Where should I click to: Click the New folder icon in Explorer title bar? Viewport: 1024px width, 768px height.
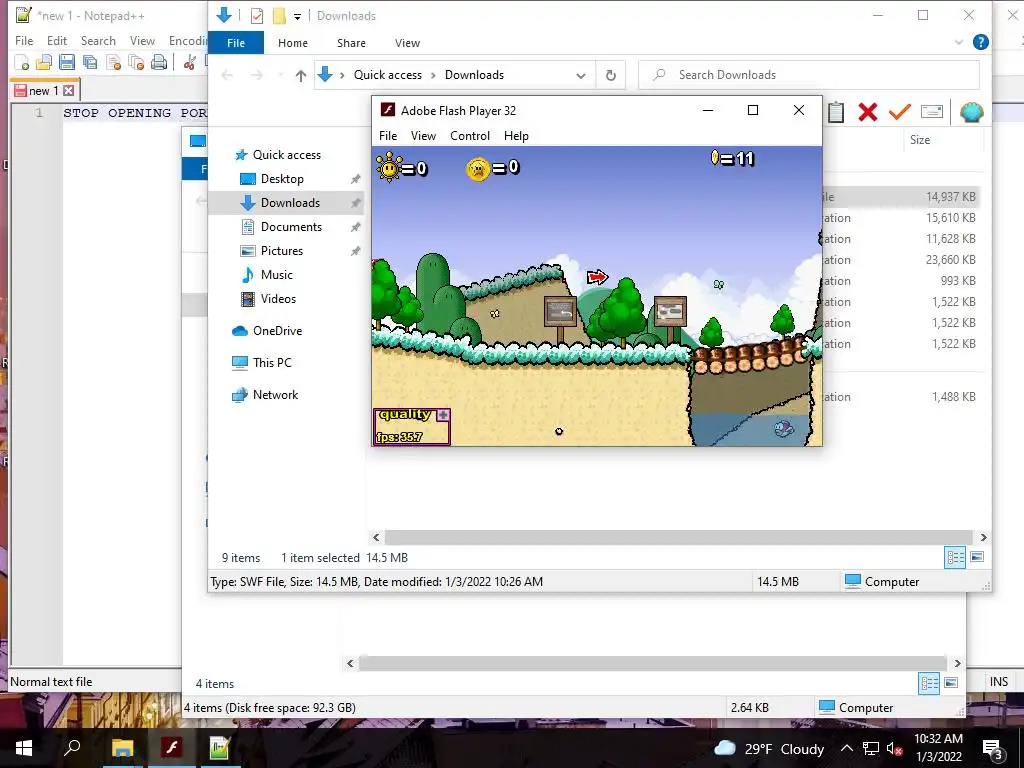pos(279,16)
